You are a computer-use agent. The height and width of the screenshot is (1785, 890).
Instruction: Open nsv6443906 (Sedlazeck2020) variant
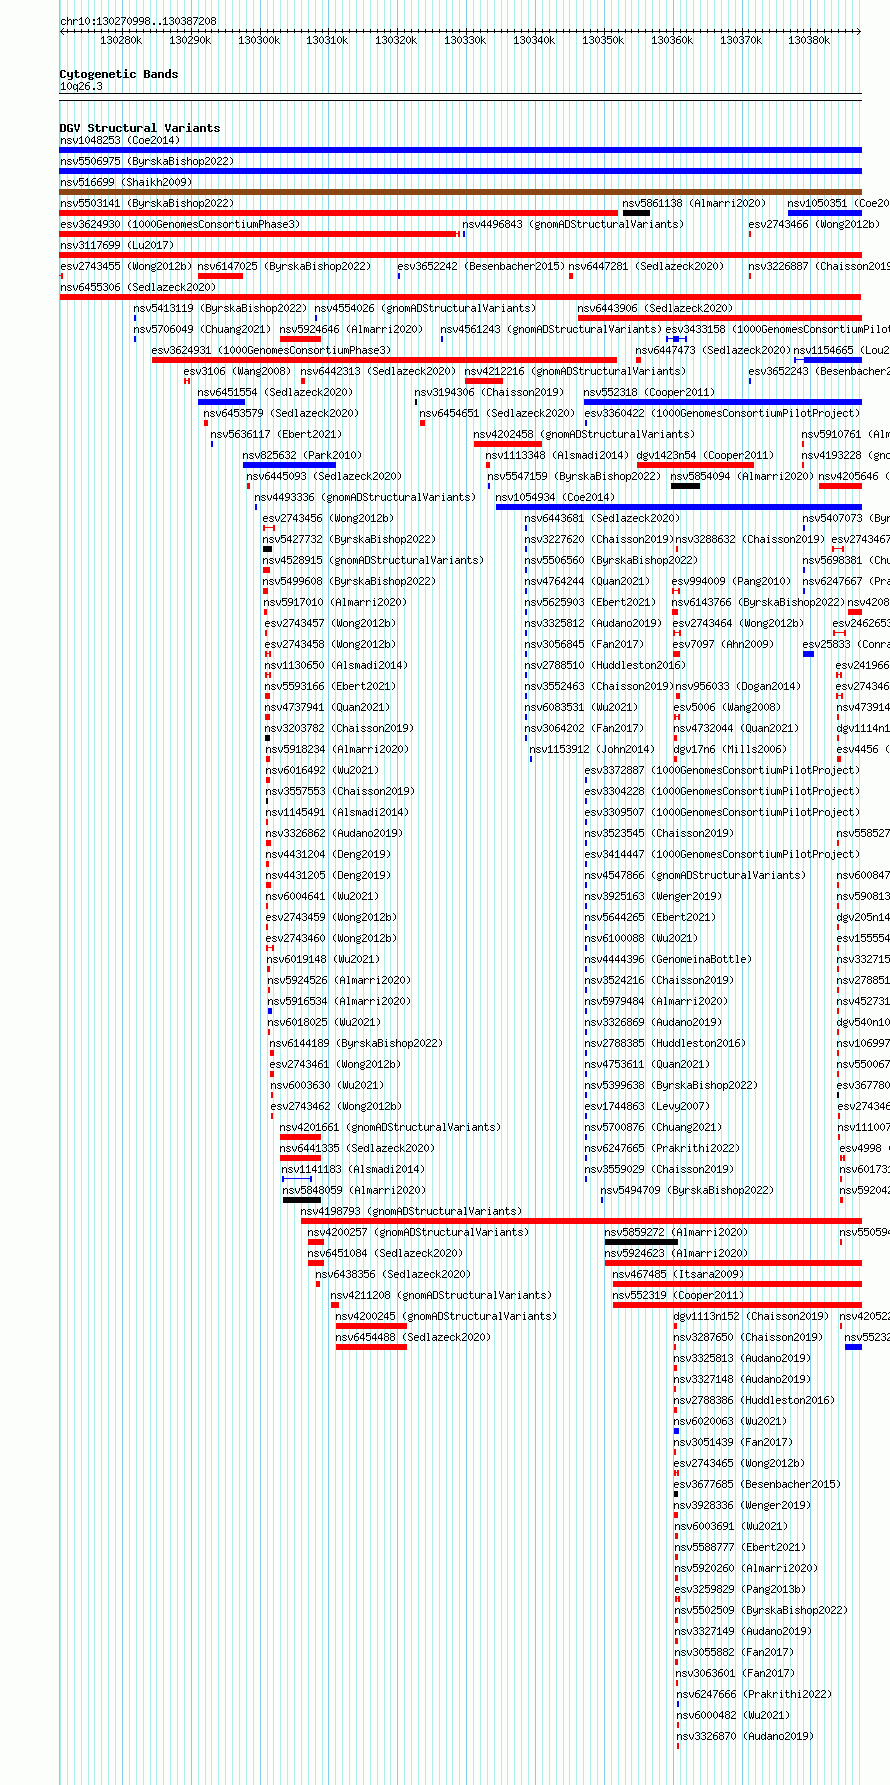pos(655,308)
